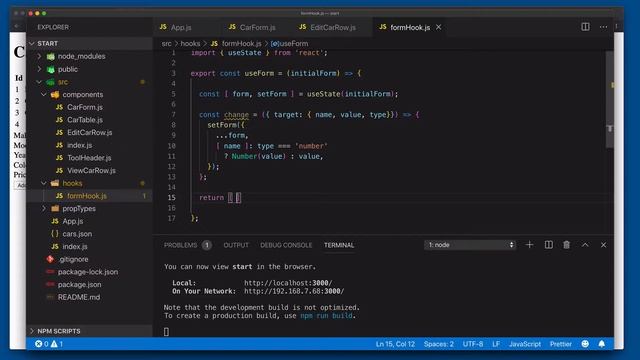Change line ending via LF

coord(496,344)
